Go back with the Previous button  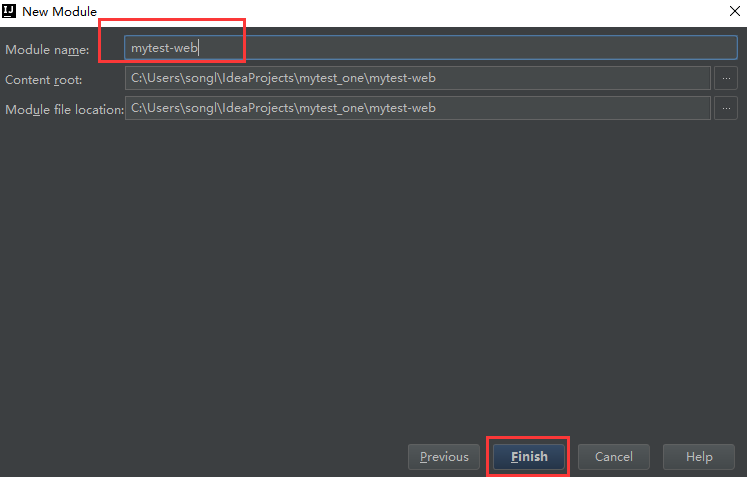444,457
